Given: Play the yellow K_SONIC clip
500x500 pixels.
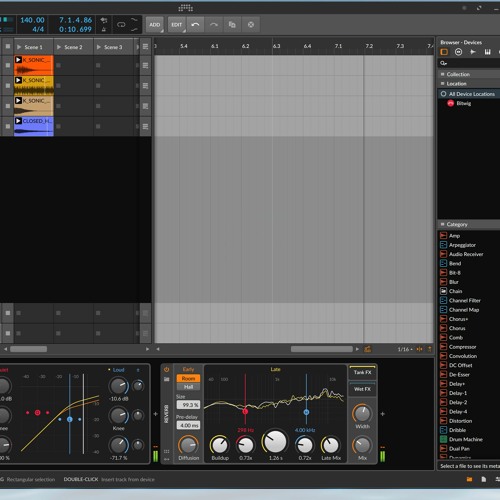Looking at the screenshot, I should 18,80.
